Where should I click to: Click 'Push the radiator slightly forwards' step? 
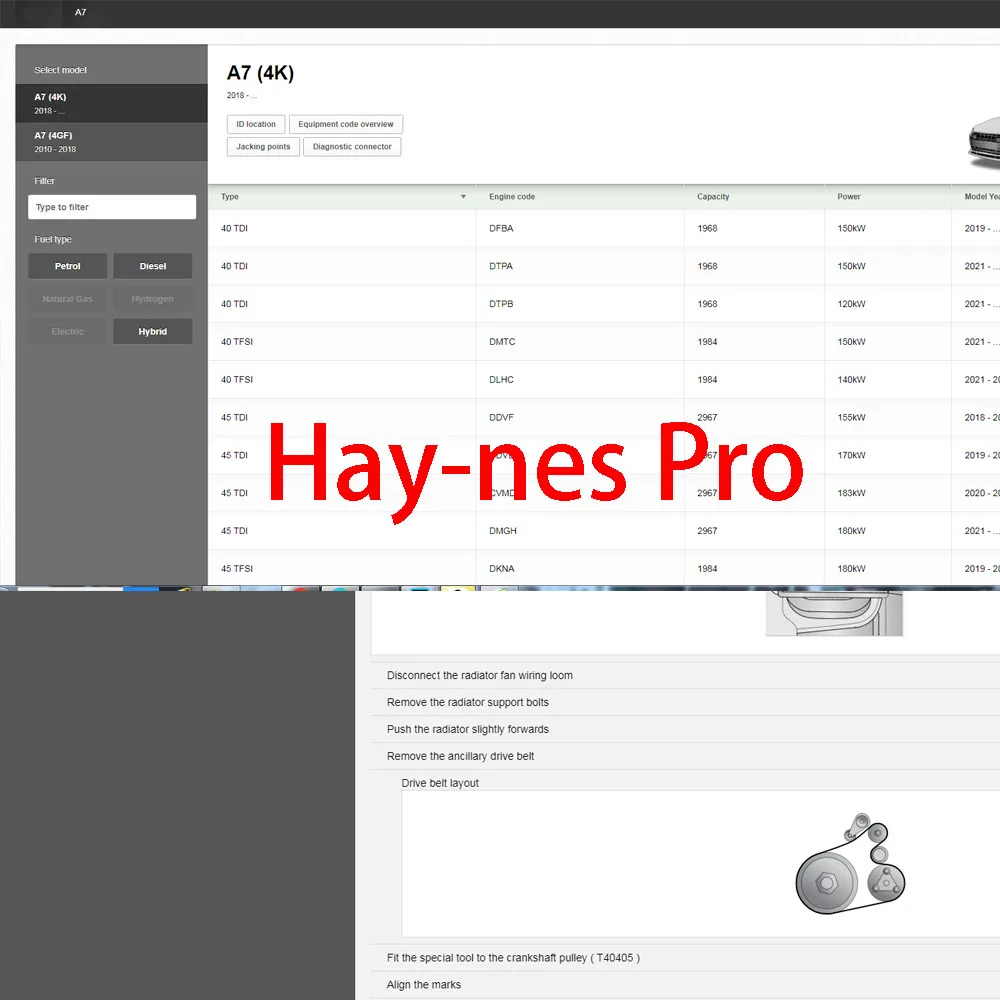685,729
